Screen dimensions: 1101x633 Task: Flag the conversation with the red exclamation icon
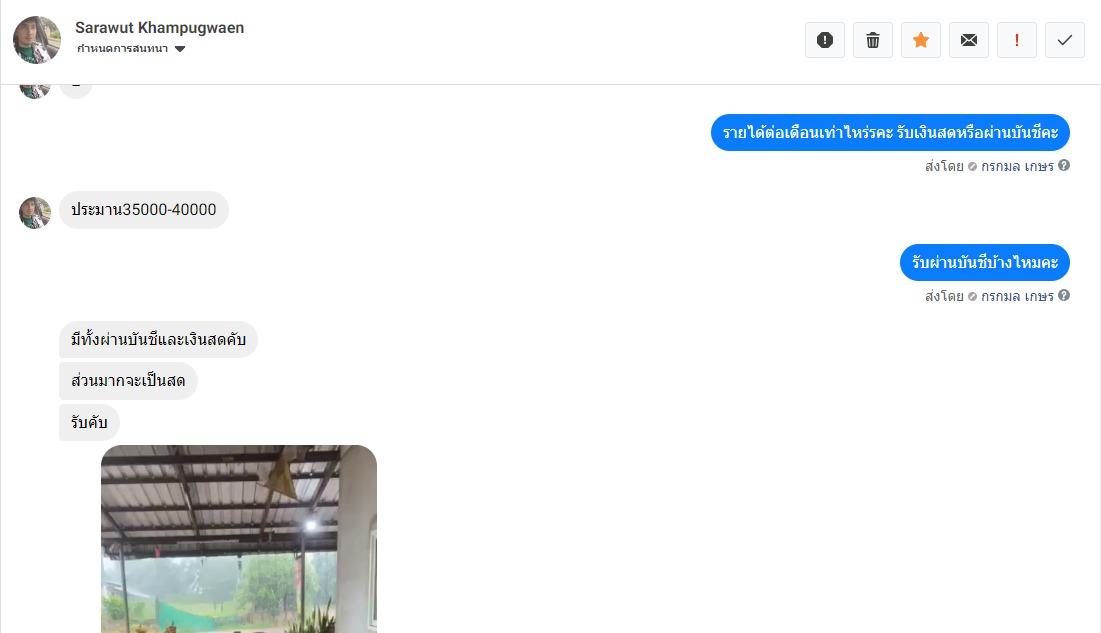(x=1017, y=40)
